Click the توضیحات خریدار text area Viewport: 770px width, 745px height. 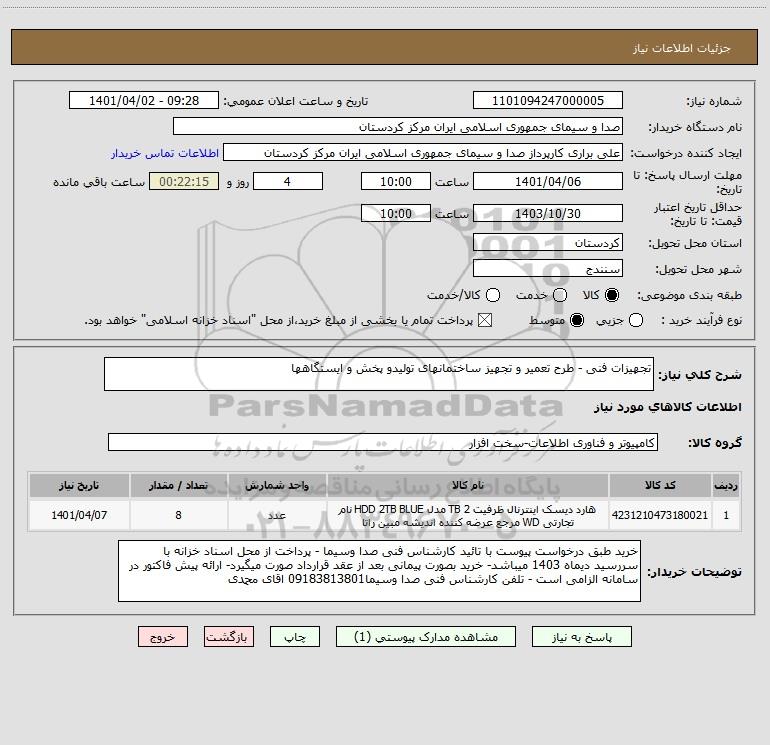pyautogui.click(x=379, y=571)
